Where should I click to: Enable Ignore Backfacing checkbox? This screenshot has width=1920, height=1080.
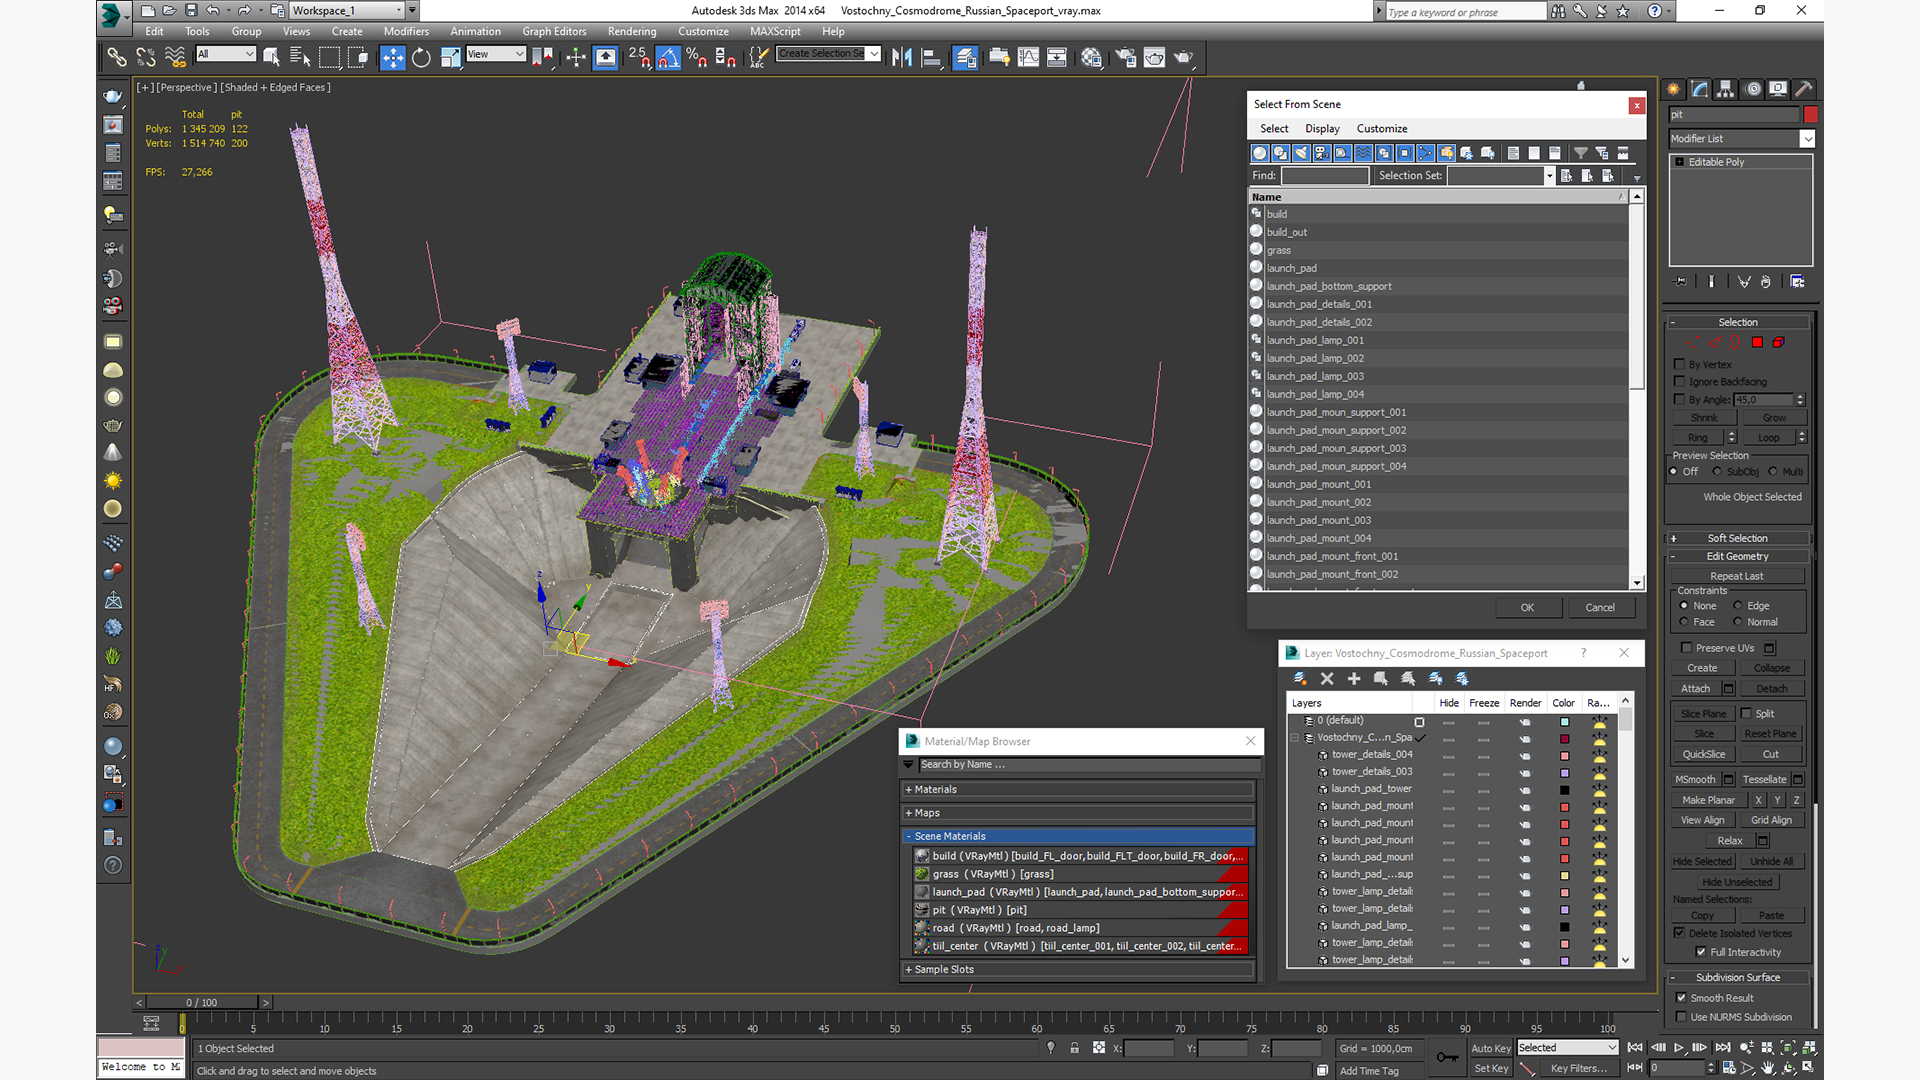click(1680, 381)
